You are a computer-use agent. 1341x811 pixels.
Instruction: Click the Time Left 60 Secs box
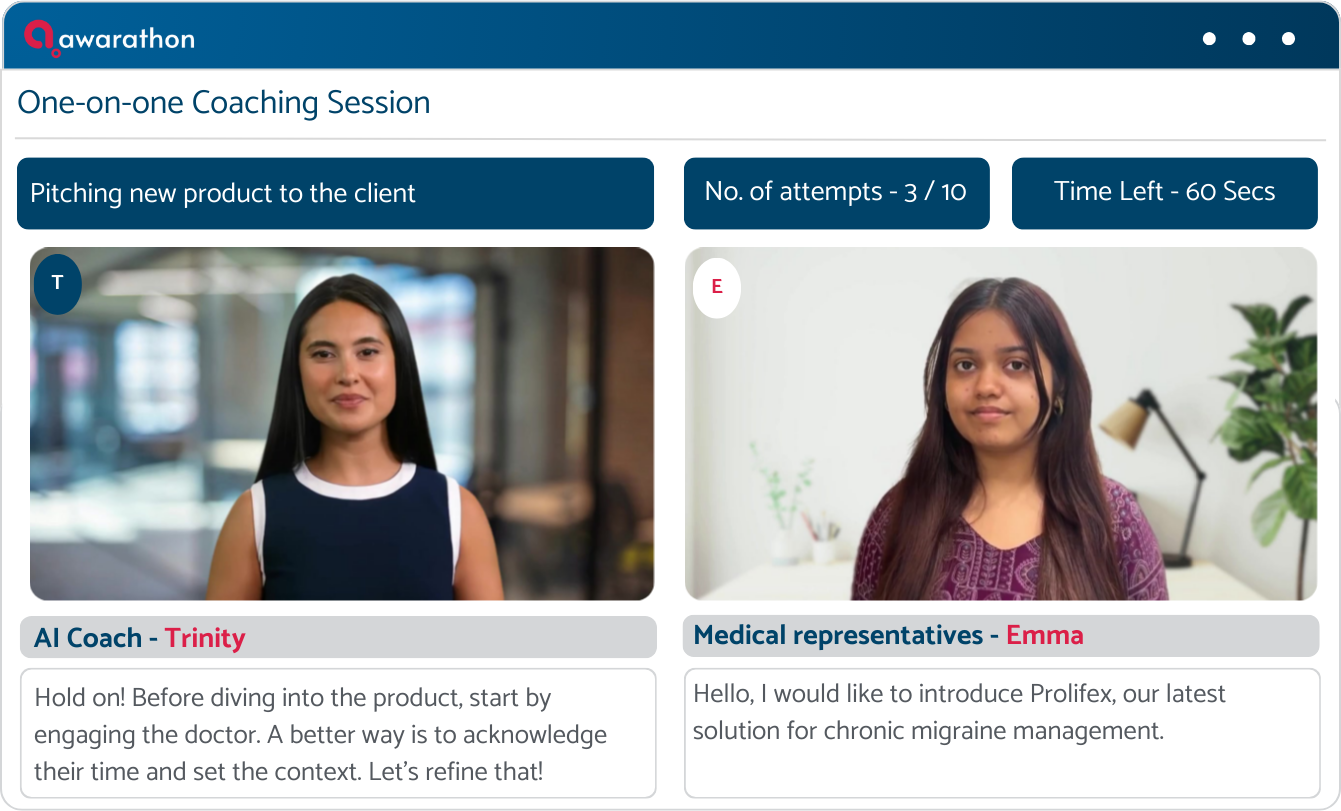coord(1165,193)
